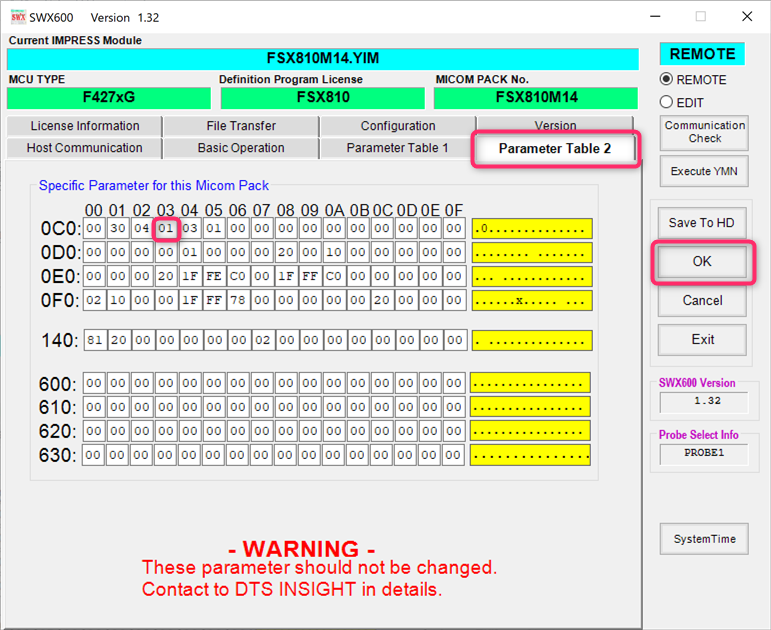Click the Definition Program License field FSX810
771x630 pixels.
(x=323, y=97)
